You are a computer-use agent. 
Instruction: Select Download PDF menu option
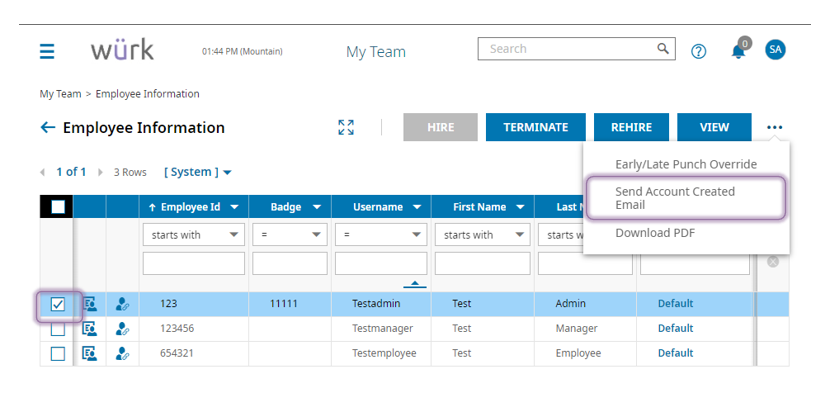(655, 233)
